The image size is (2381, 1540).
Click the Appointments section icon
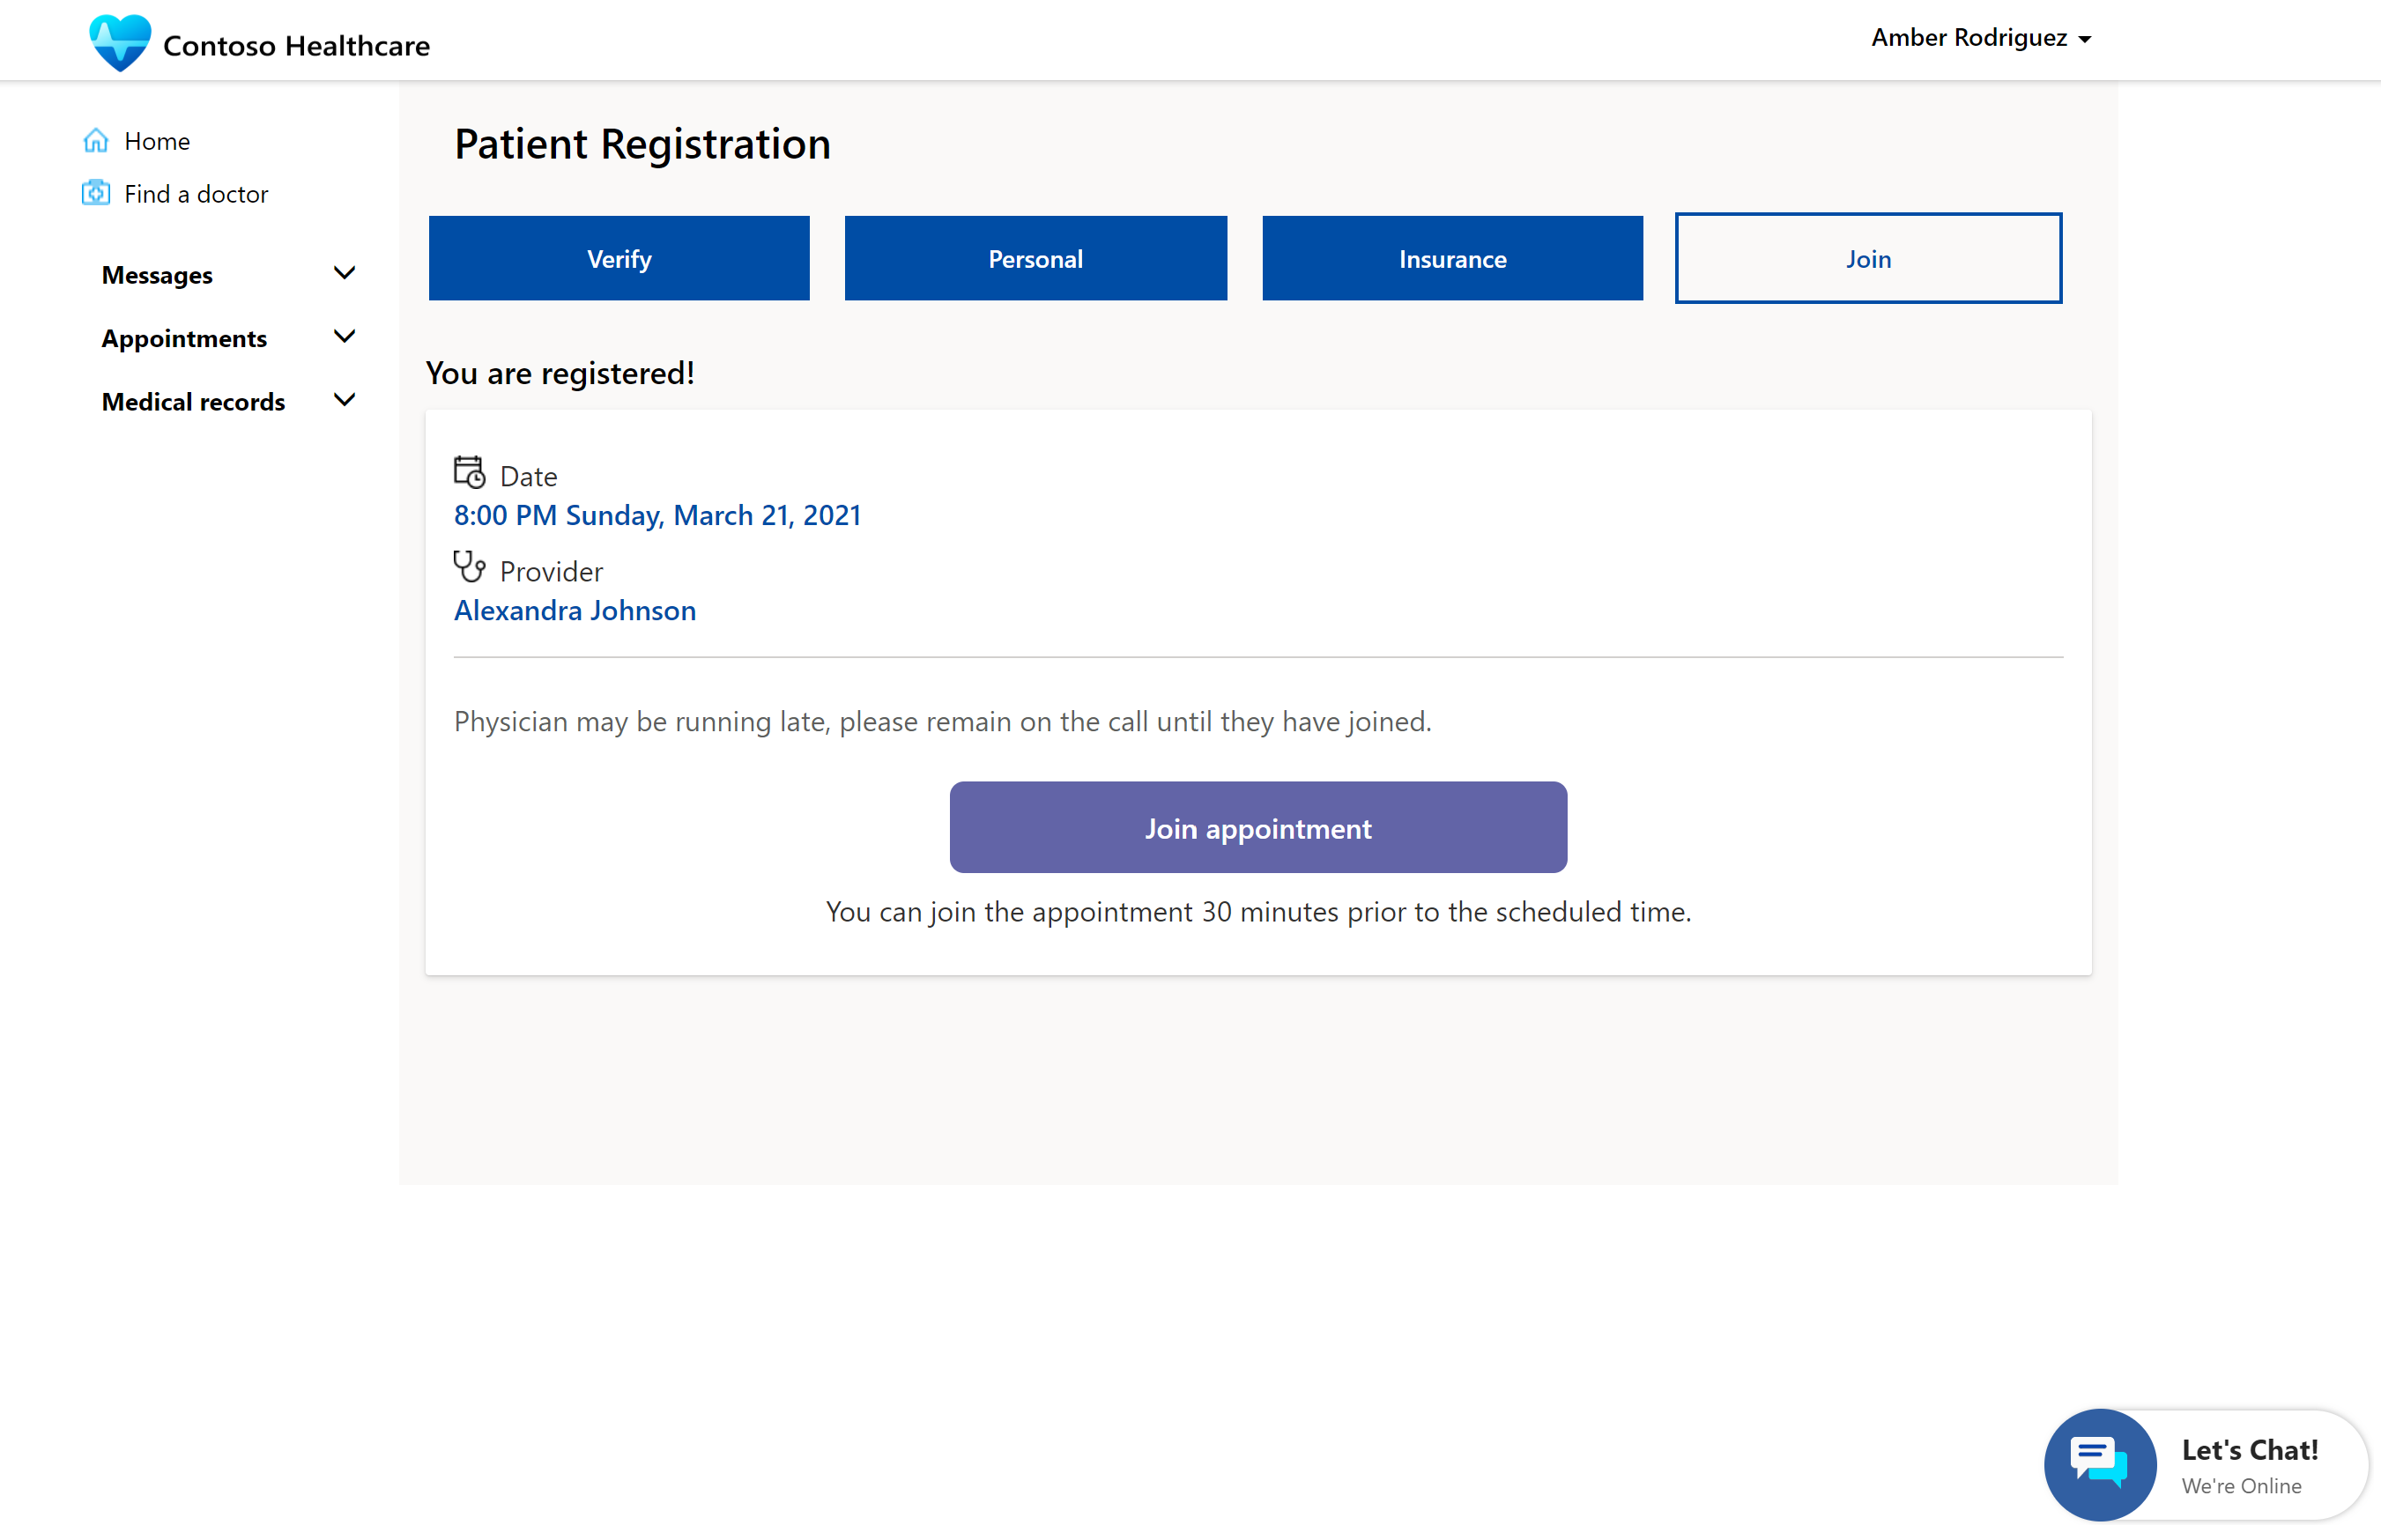pos(344,337)
